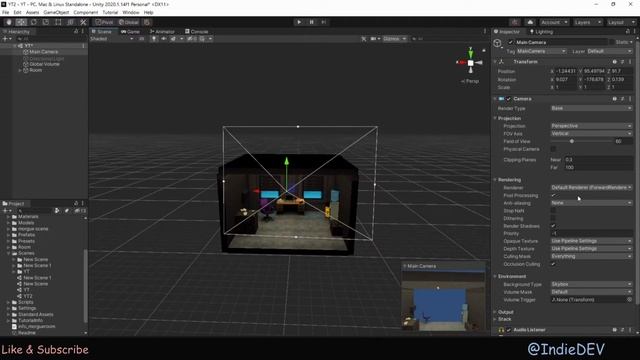The width and height of the screenshot is (640, 360).
Task: Toggle the Pivot handle position button
Action: (x=104, y=22)
